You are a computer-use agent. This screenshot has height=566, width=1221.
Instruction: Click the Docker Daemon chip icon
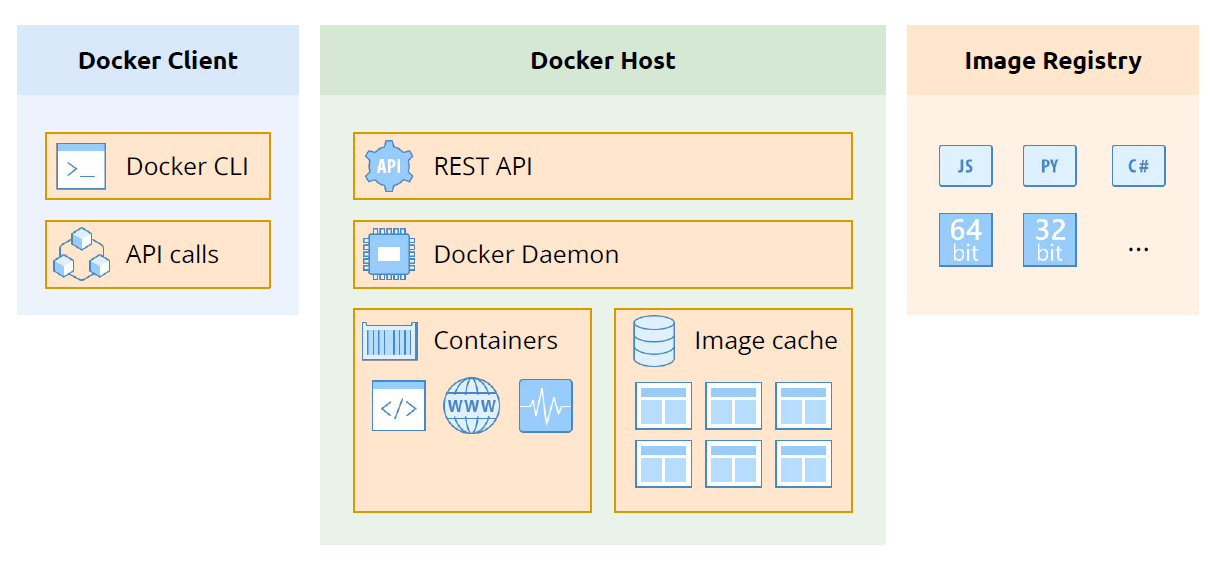pyautogui.click(x=389, y=254)
